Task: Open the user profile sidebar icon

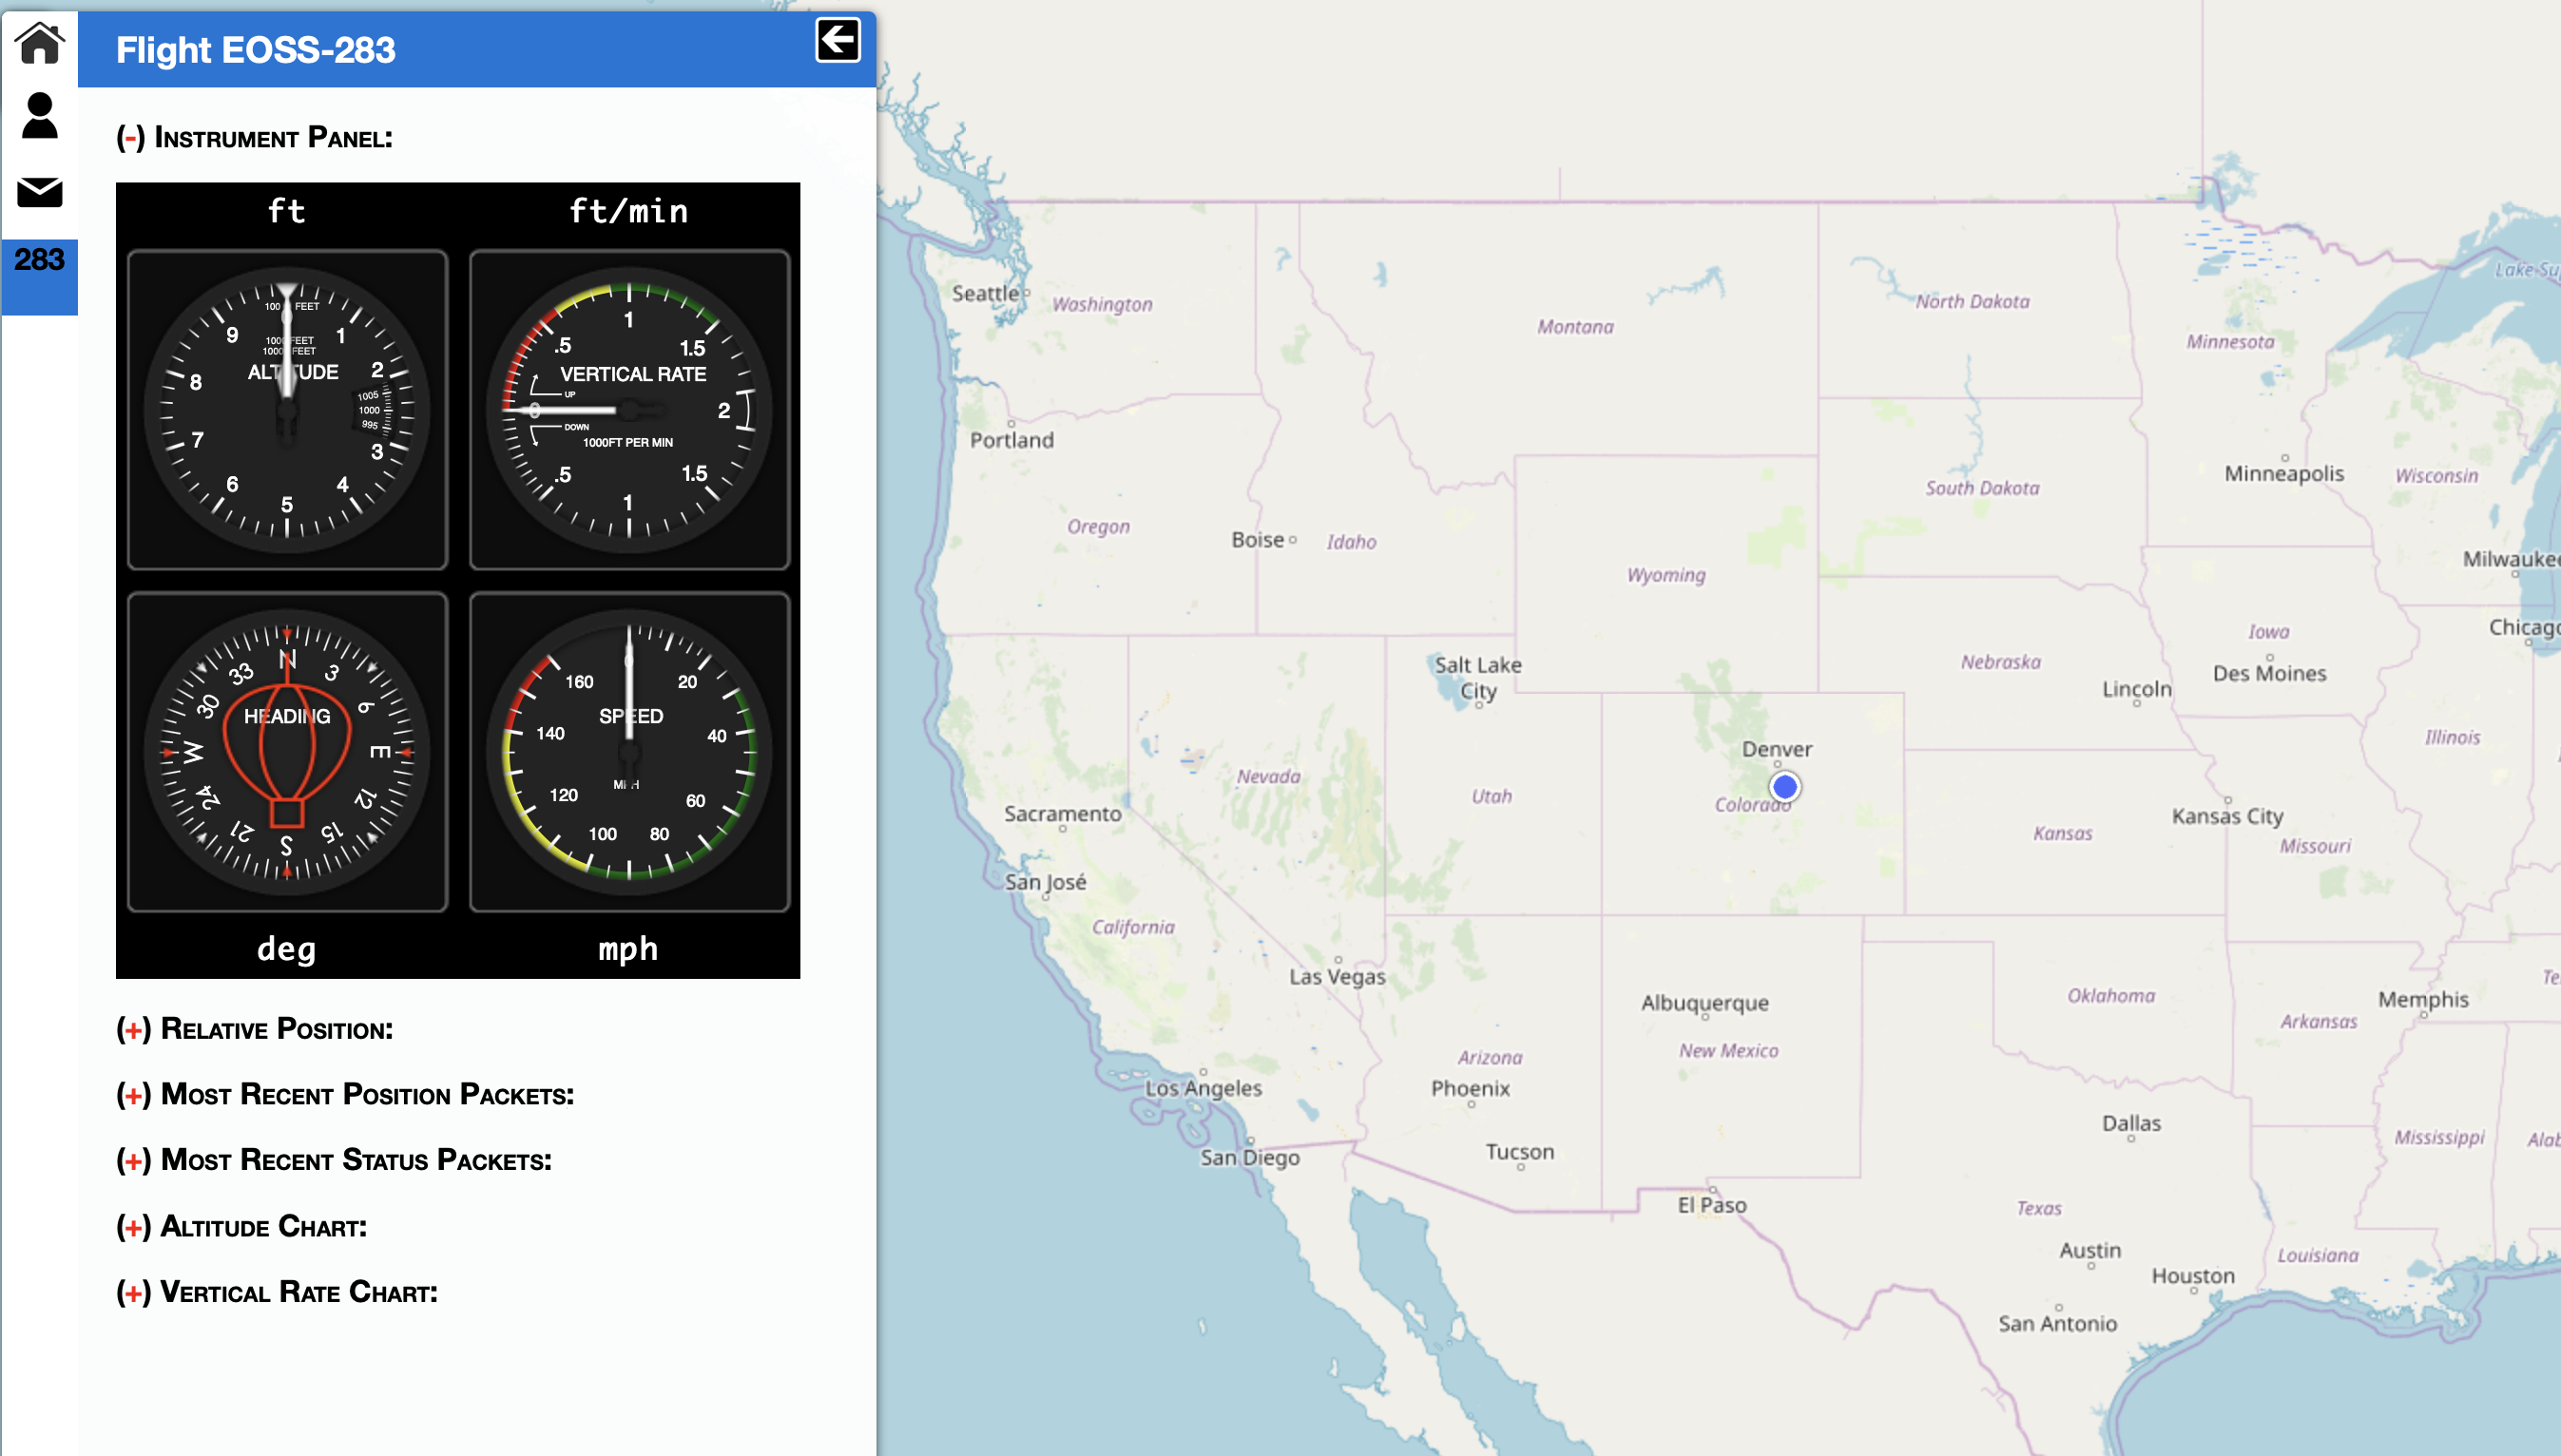Action: pyautogui.click(x=40, y=115)
